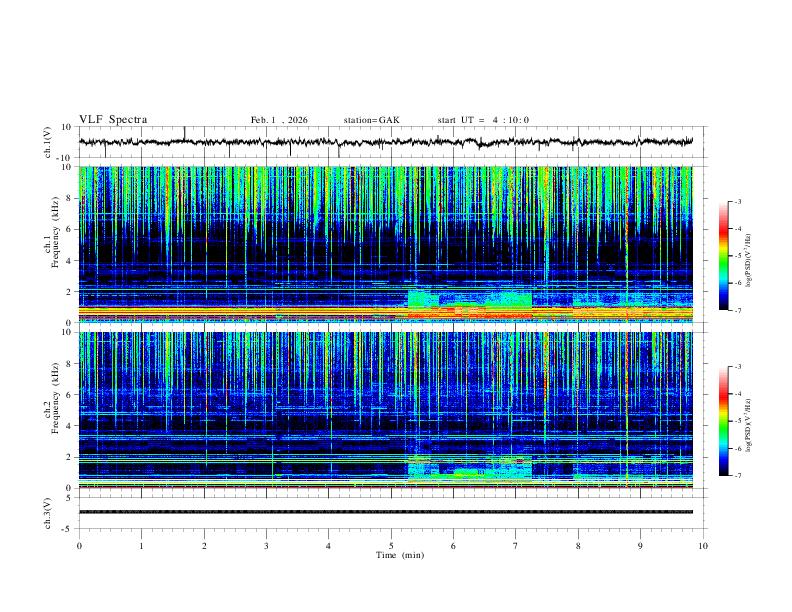This screenshot has height=612, width=792.
Task: Click the cyan burst in ch.2 spectrogram
Action: click(x=470, y=467)
